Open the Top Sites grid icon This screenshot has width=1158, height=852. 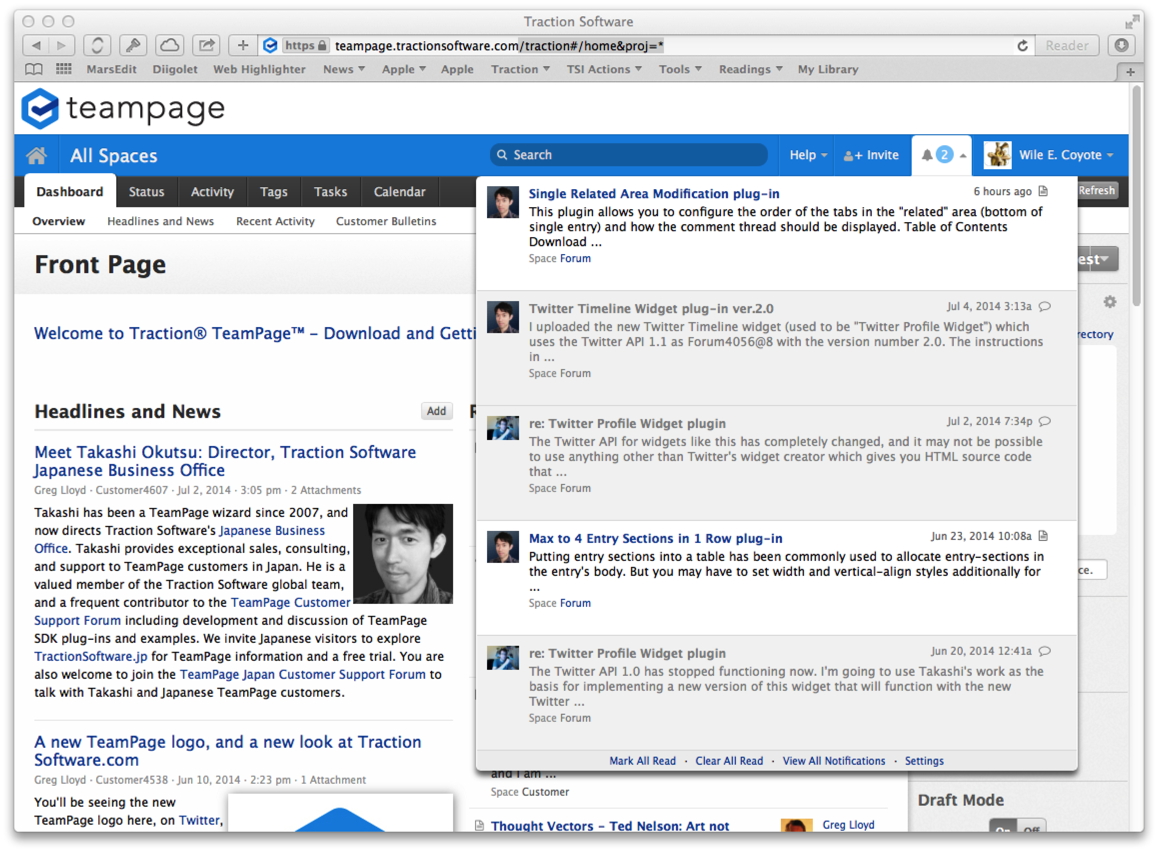point(64,70)
